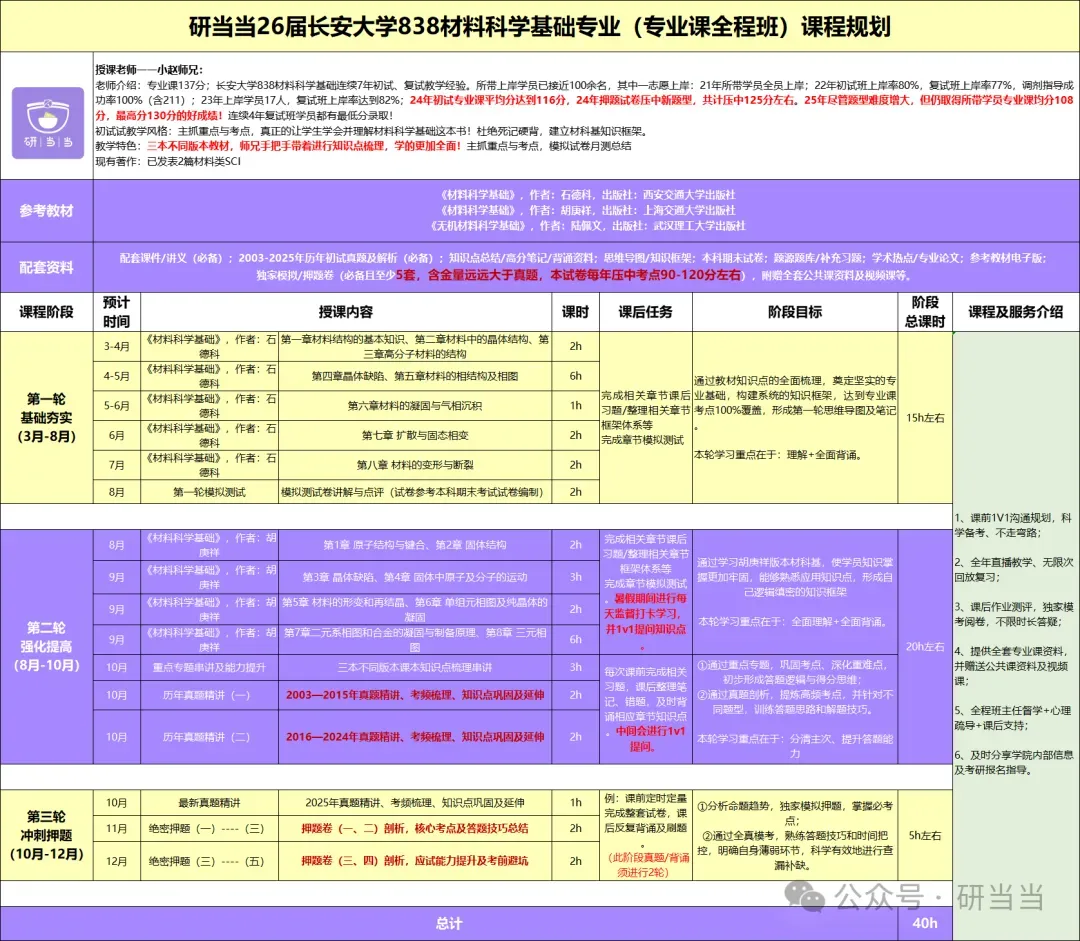Click the '20h左右' total hours cell
This screenshot has height=941, width=1080.
pos(925,646)
